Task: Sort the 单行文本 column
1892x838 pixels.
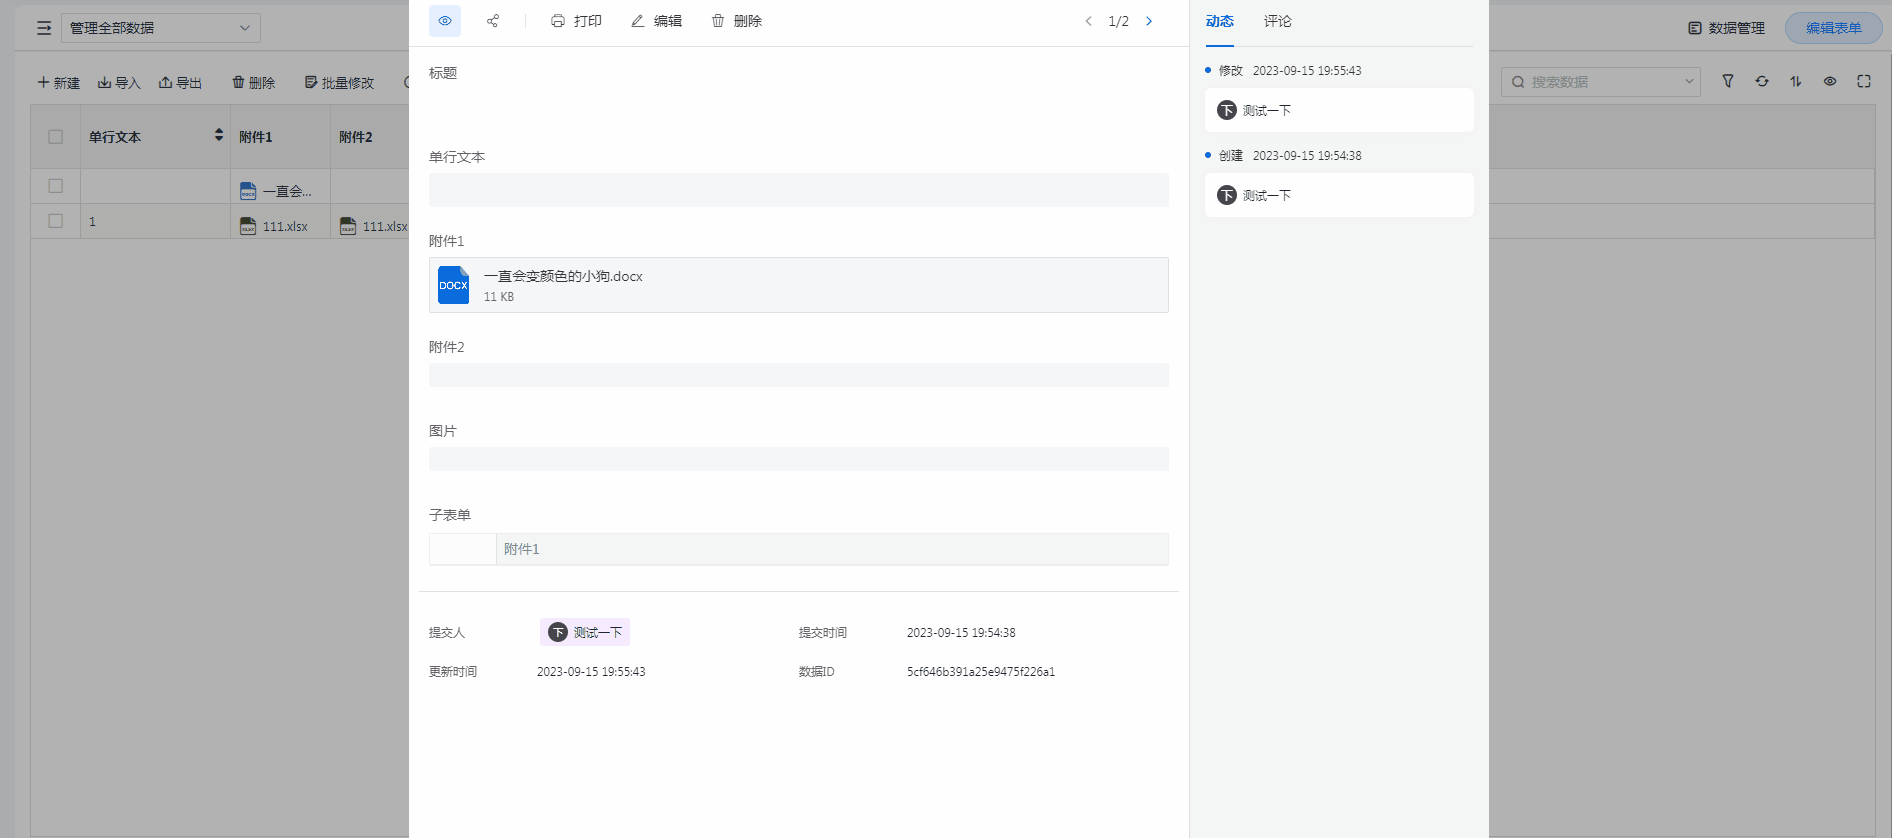Action: click(219, 135)
